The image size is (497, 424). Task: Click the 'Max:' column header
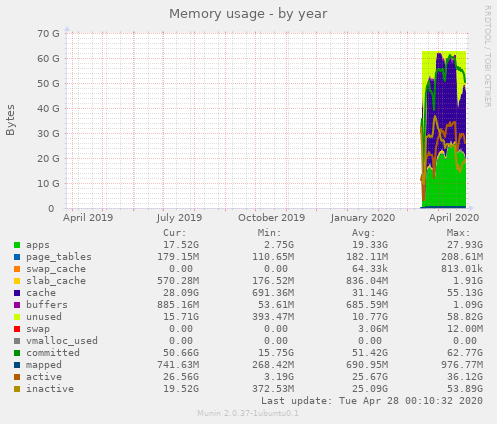(x=459, y=233)
